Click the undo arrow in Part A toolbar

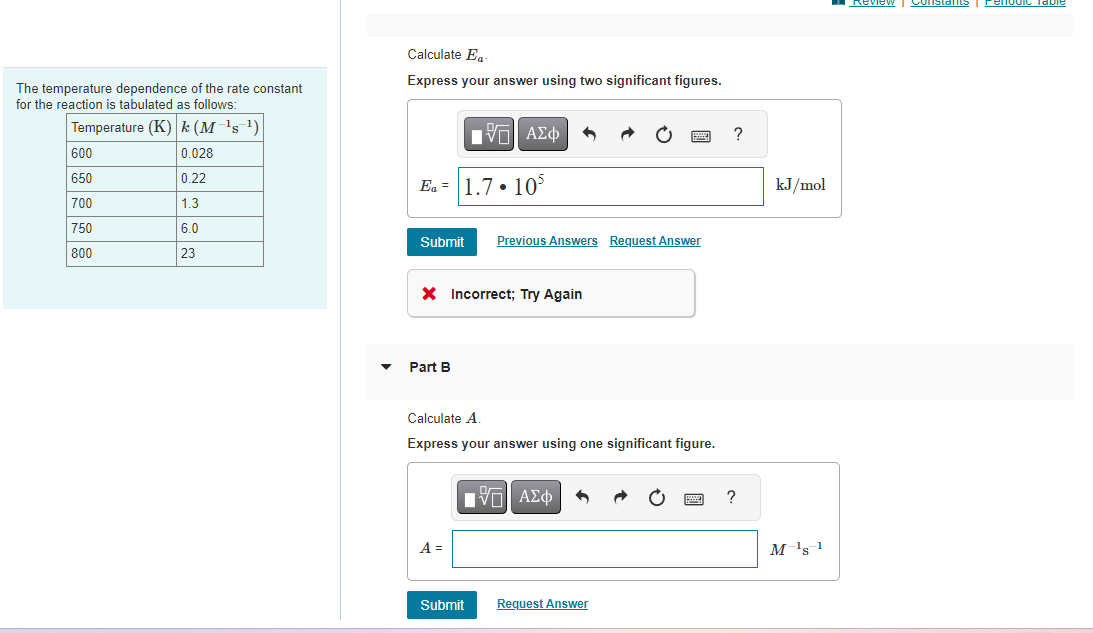(589, 134)
